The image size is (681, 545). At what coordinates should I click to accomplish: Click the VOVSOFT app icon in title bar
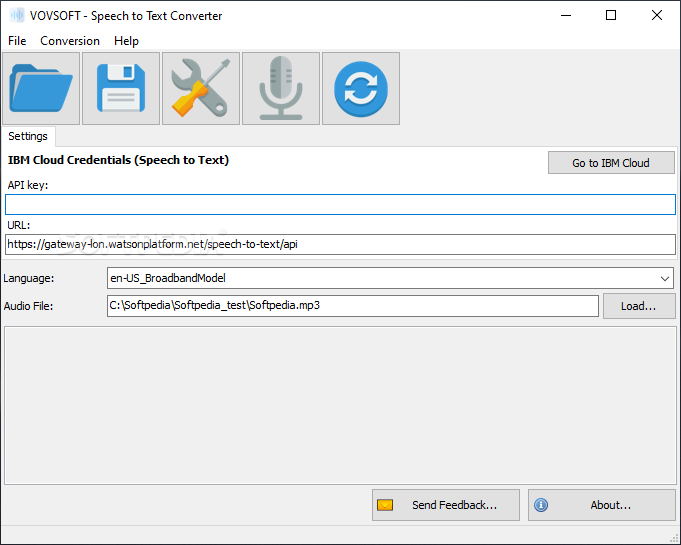click(17, 16)
